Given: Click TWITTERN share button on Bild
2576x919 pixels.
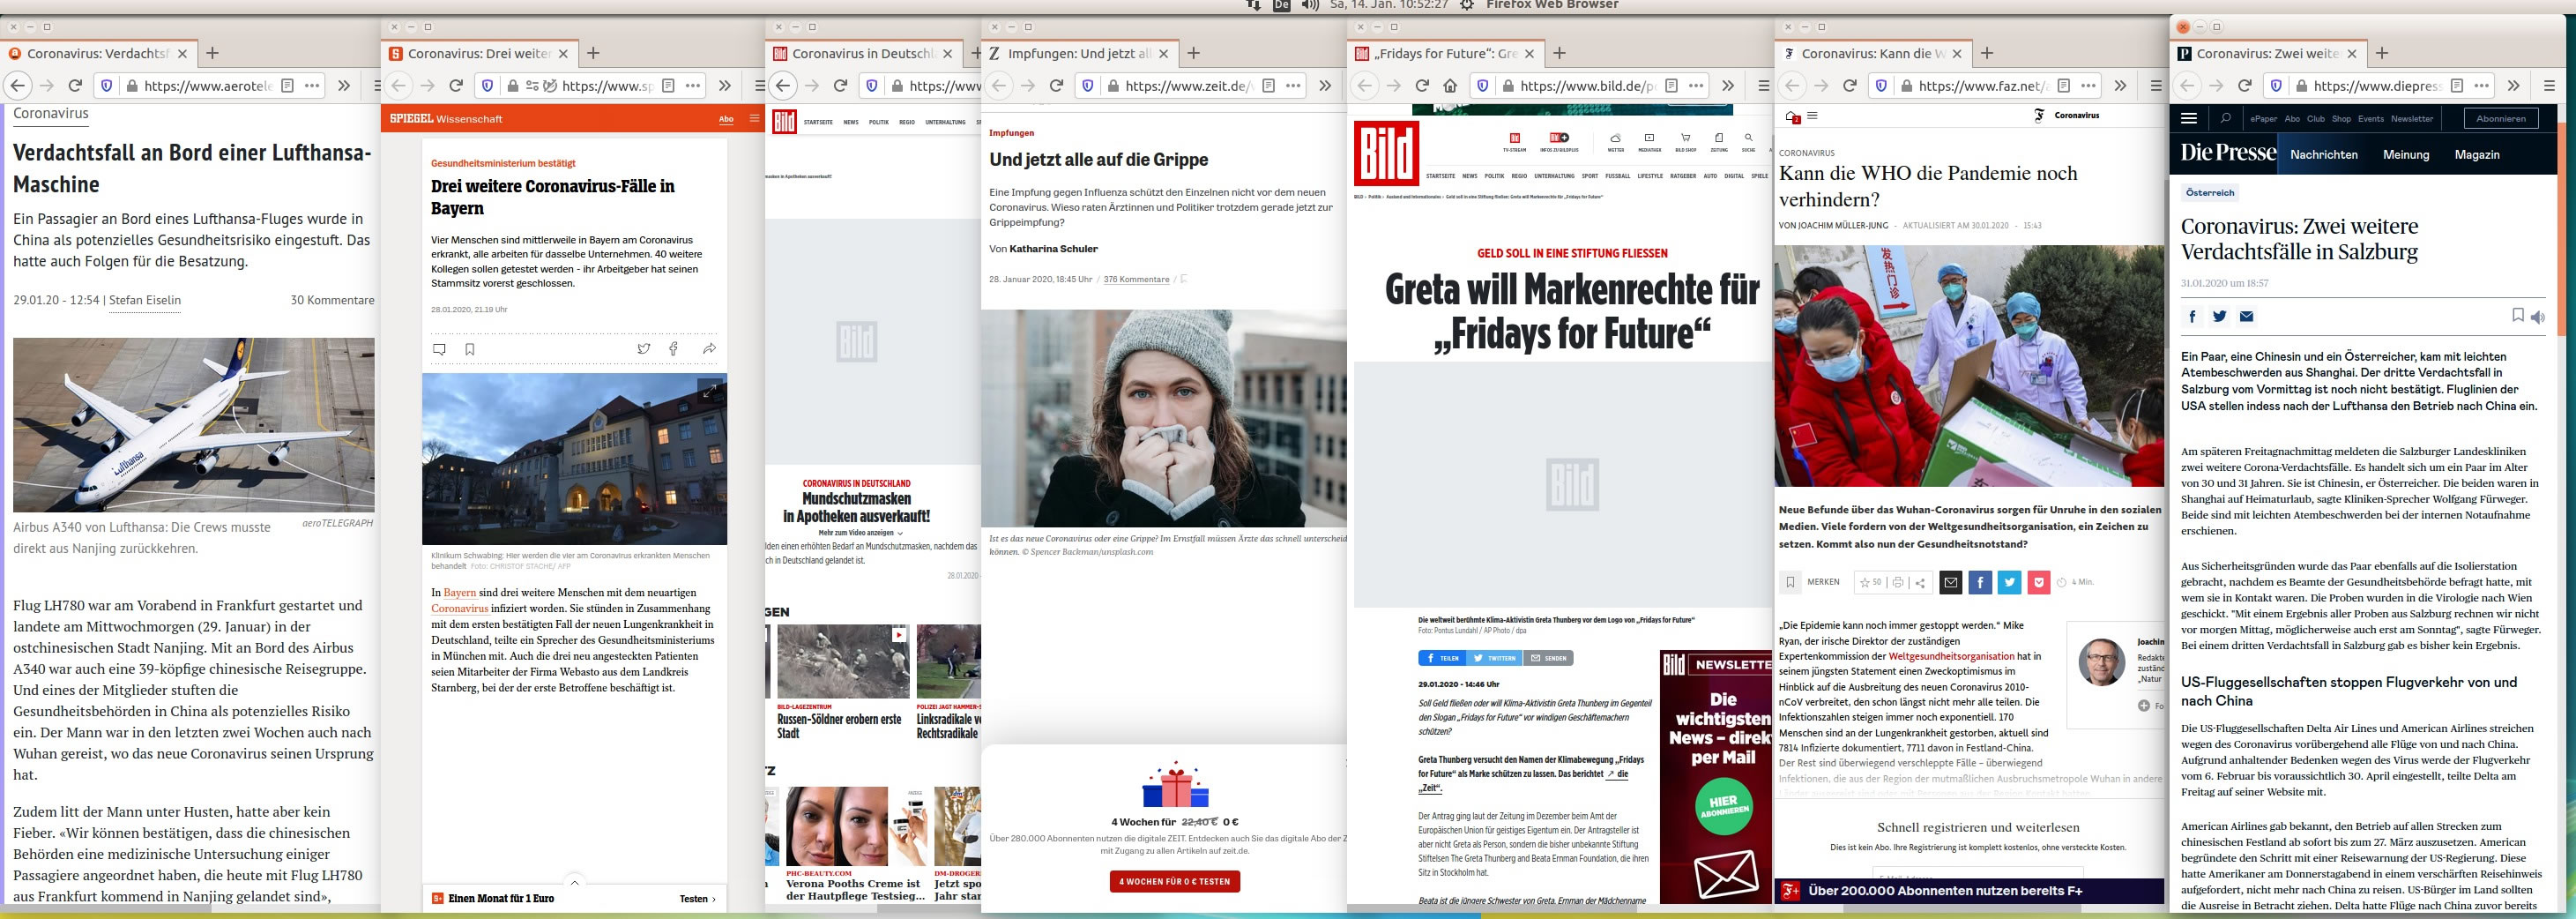Looking at the screenshot, I should pos(1494,658).
